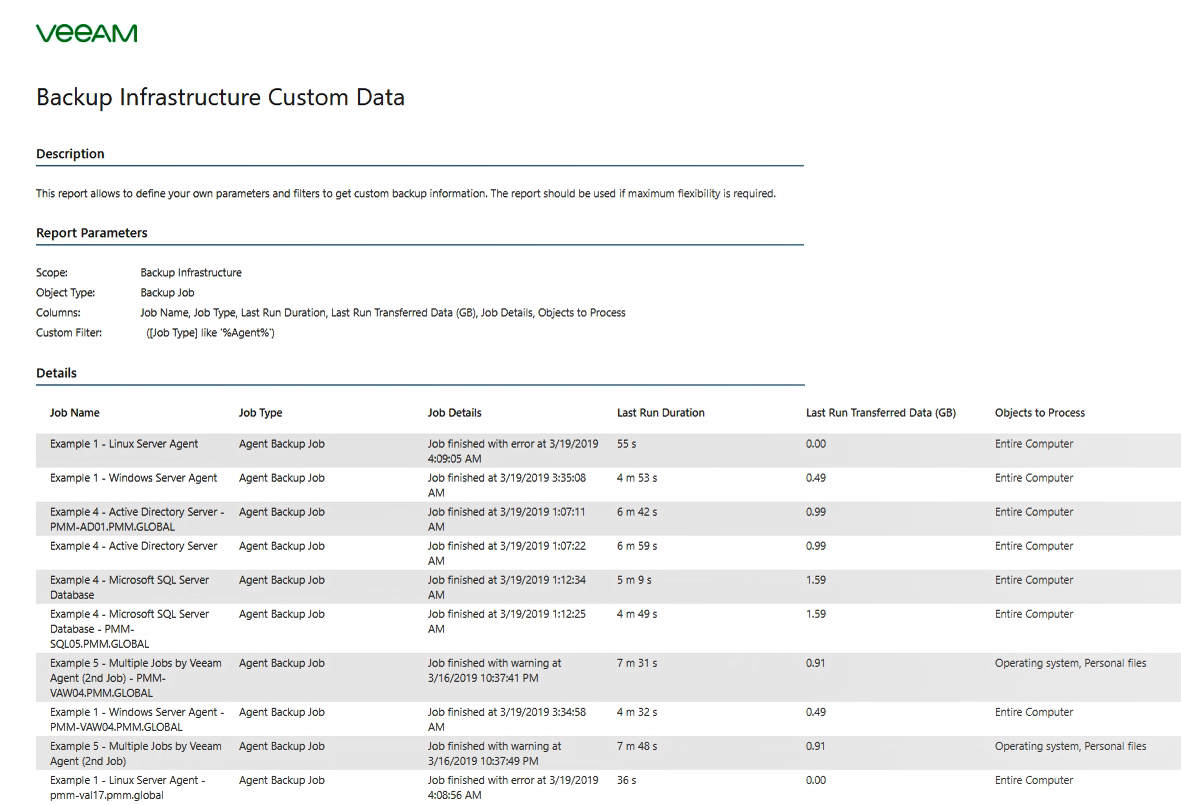Click job details finished with error at 4:09:05 AM
The width and height of the screenshot is (1181, 805).
pyautogui.click(x=513, y=451)
